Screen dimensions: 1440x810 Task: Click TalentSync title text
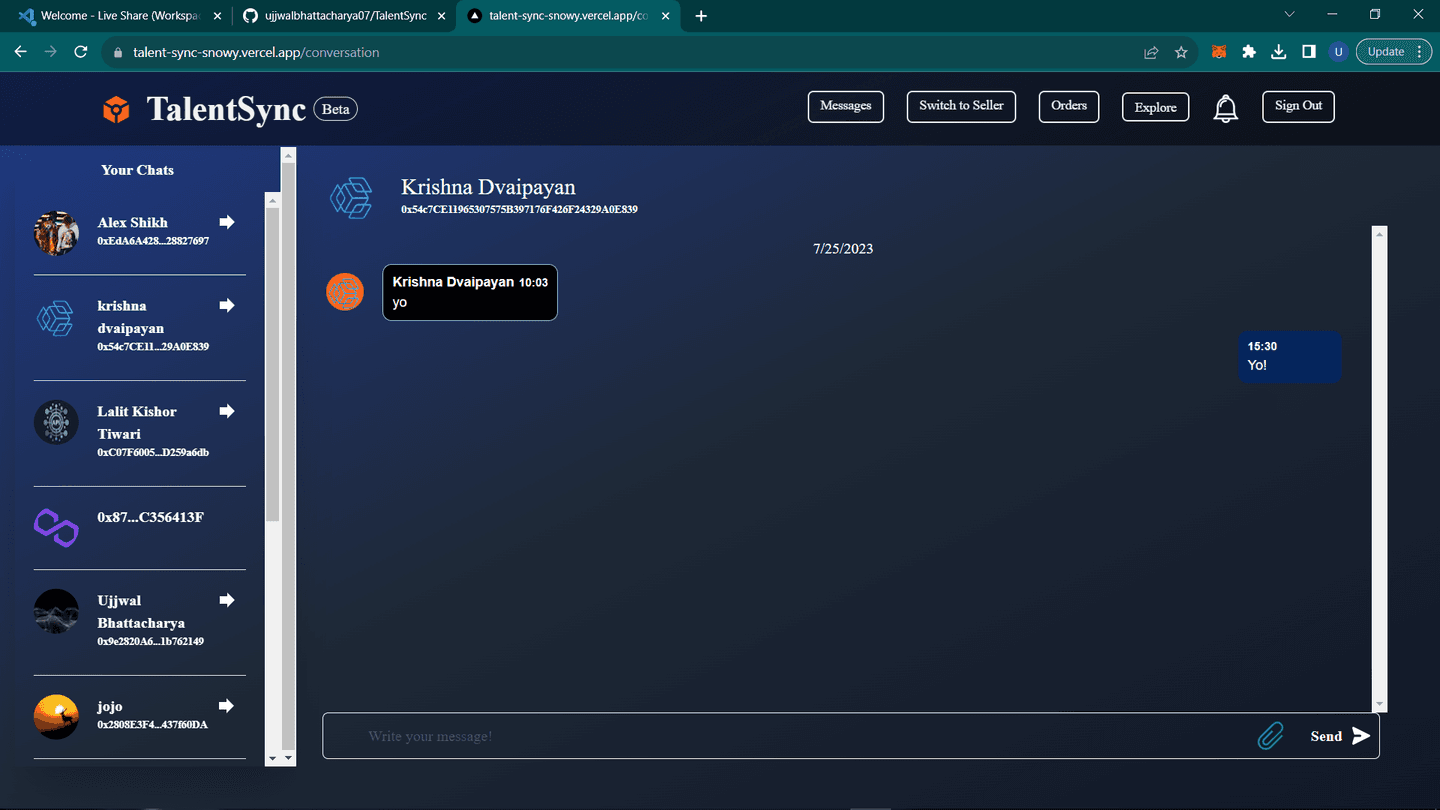pyautogui.click(x=226, y=109)
